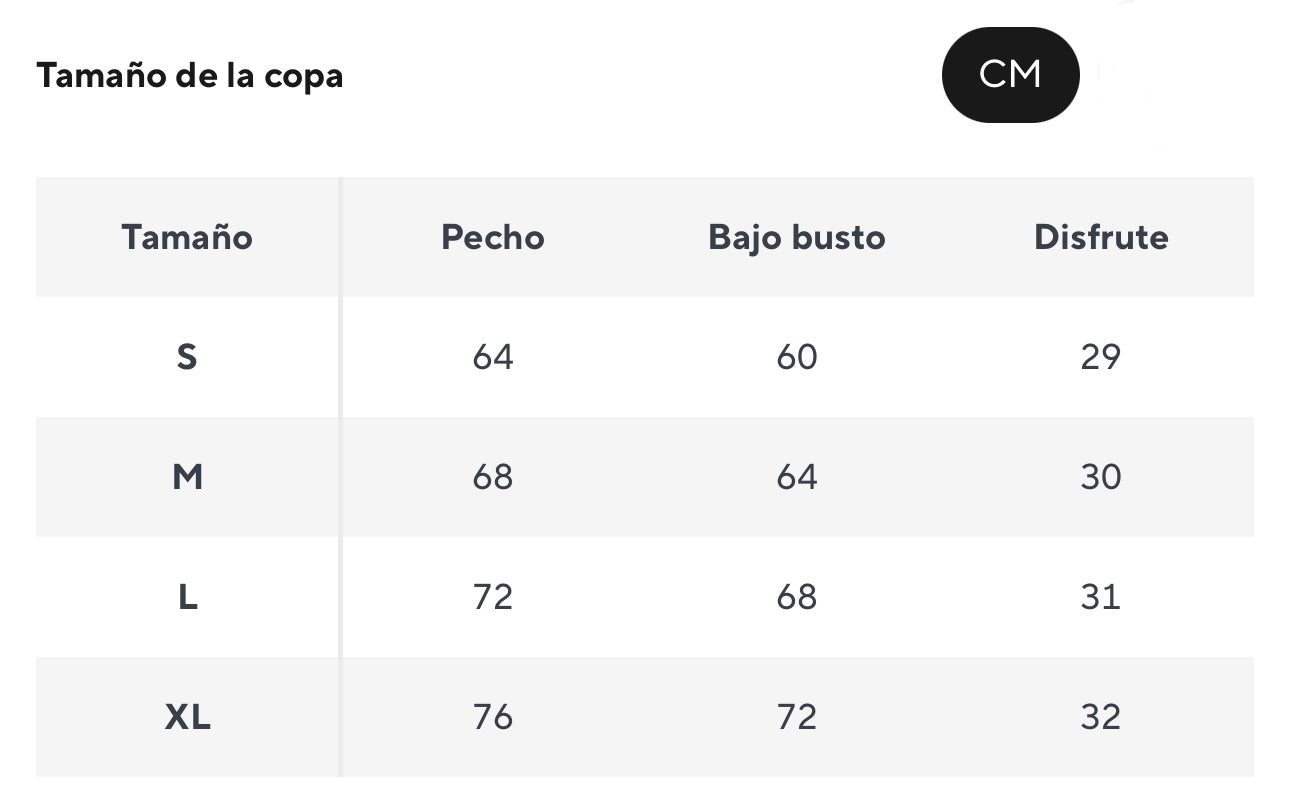1290x788 pixels.
Task: Click the Disfrute column header
Action: 1101,237
